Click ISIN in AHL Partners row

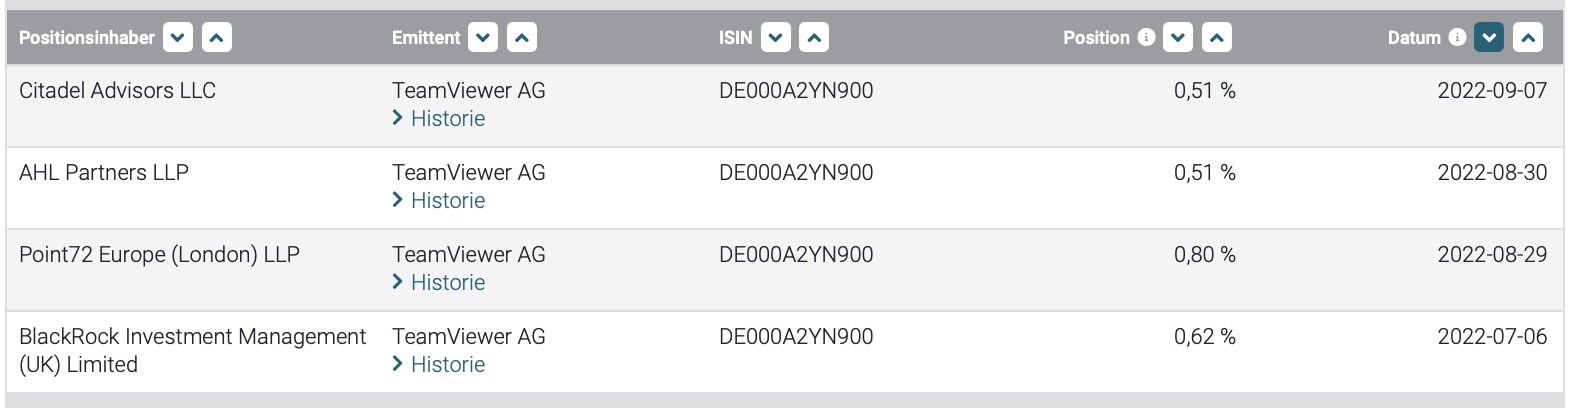[795, 172]
